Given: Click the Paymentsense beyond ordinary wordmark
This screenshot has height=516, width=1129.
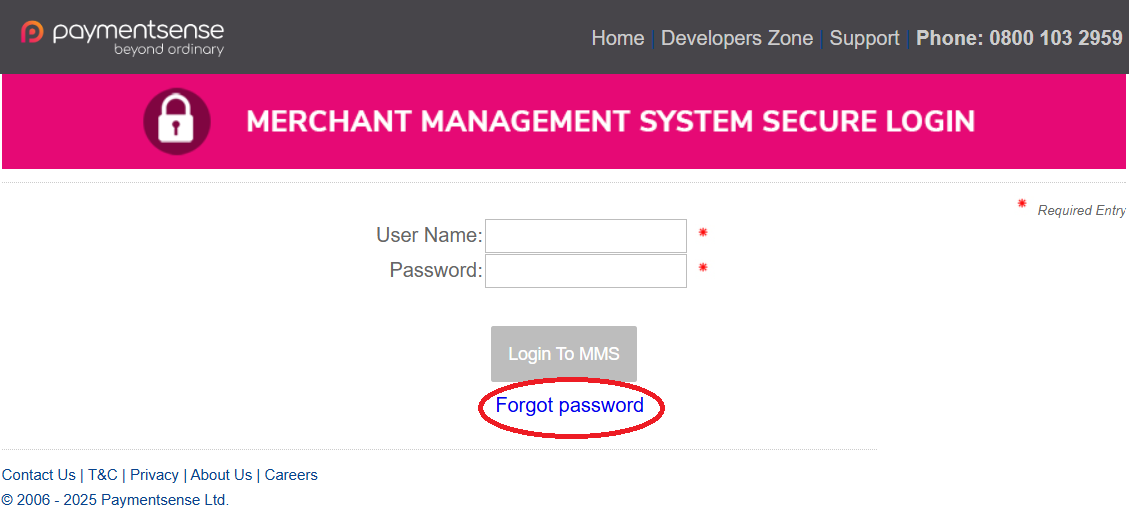Looking at the screenshot, I should tap(138, 38).
